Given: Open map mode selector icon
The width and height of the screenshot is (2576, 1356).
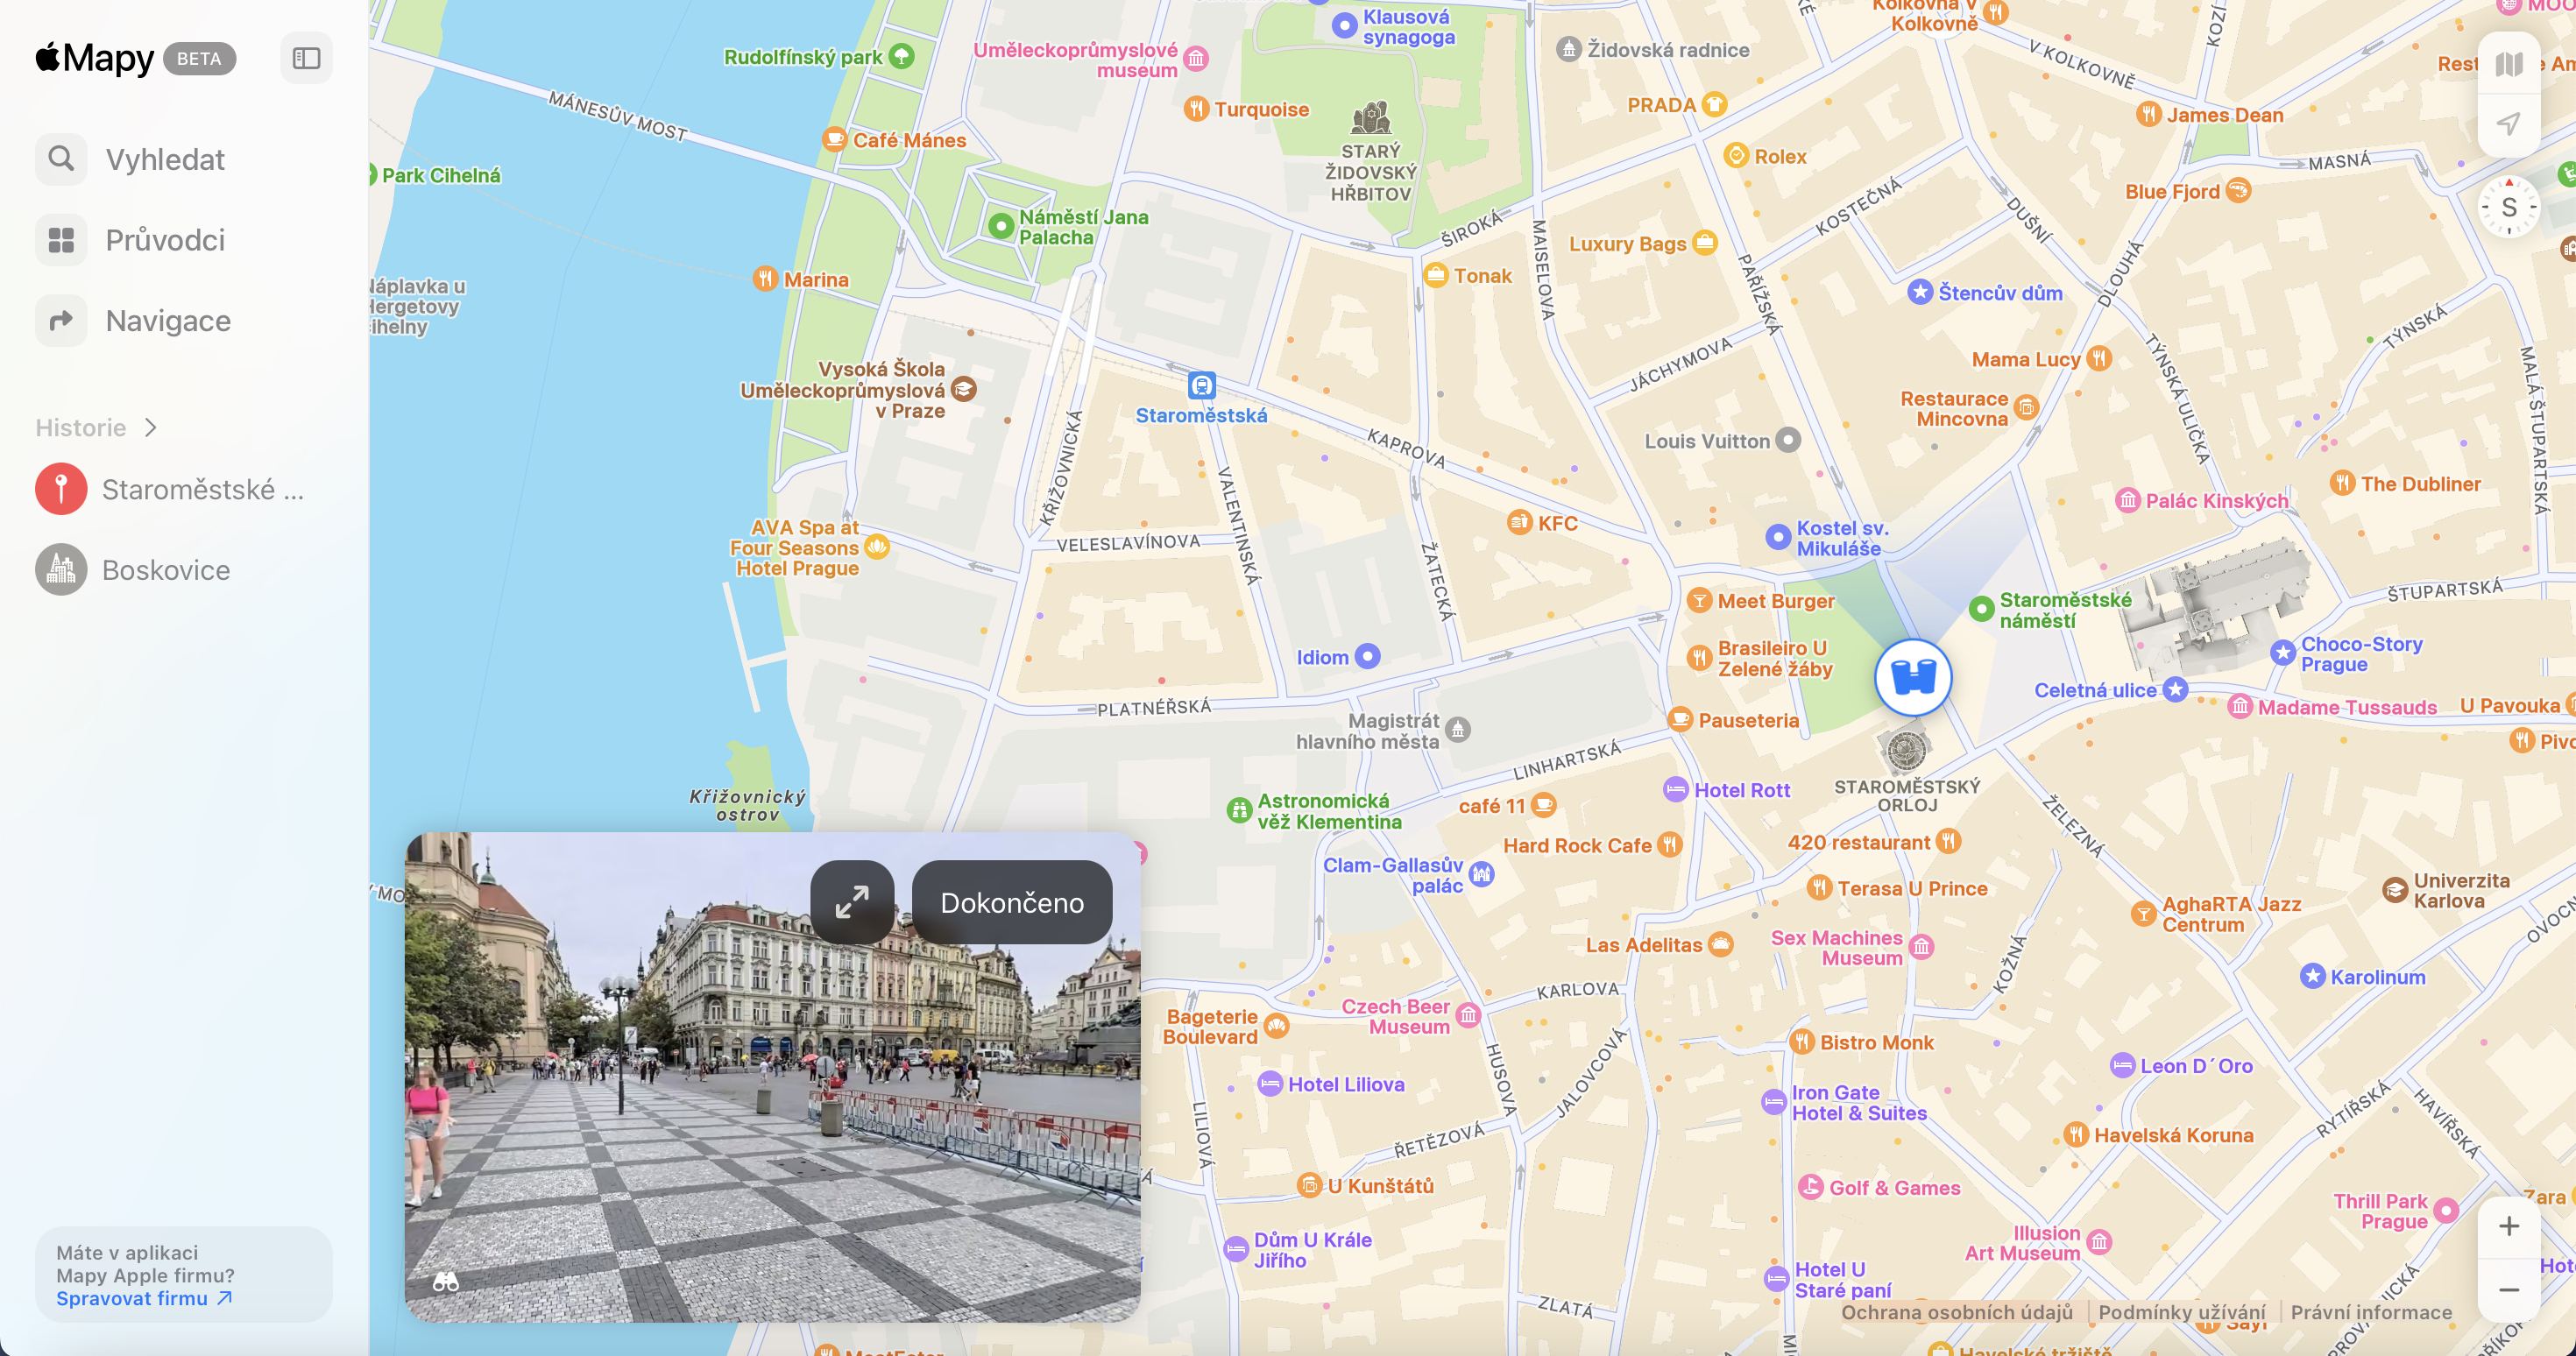Looking at the screenshot, I should click(x=2508, y=64).
